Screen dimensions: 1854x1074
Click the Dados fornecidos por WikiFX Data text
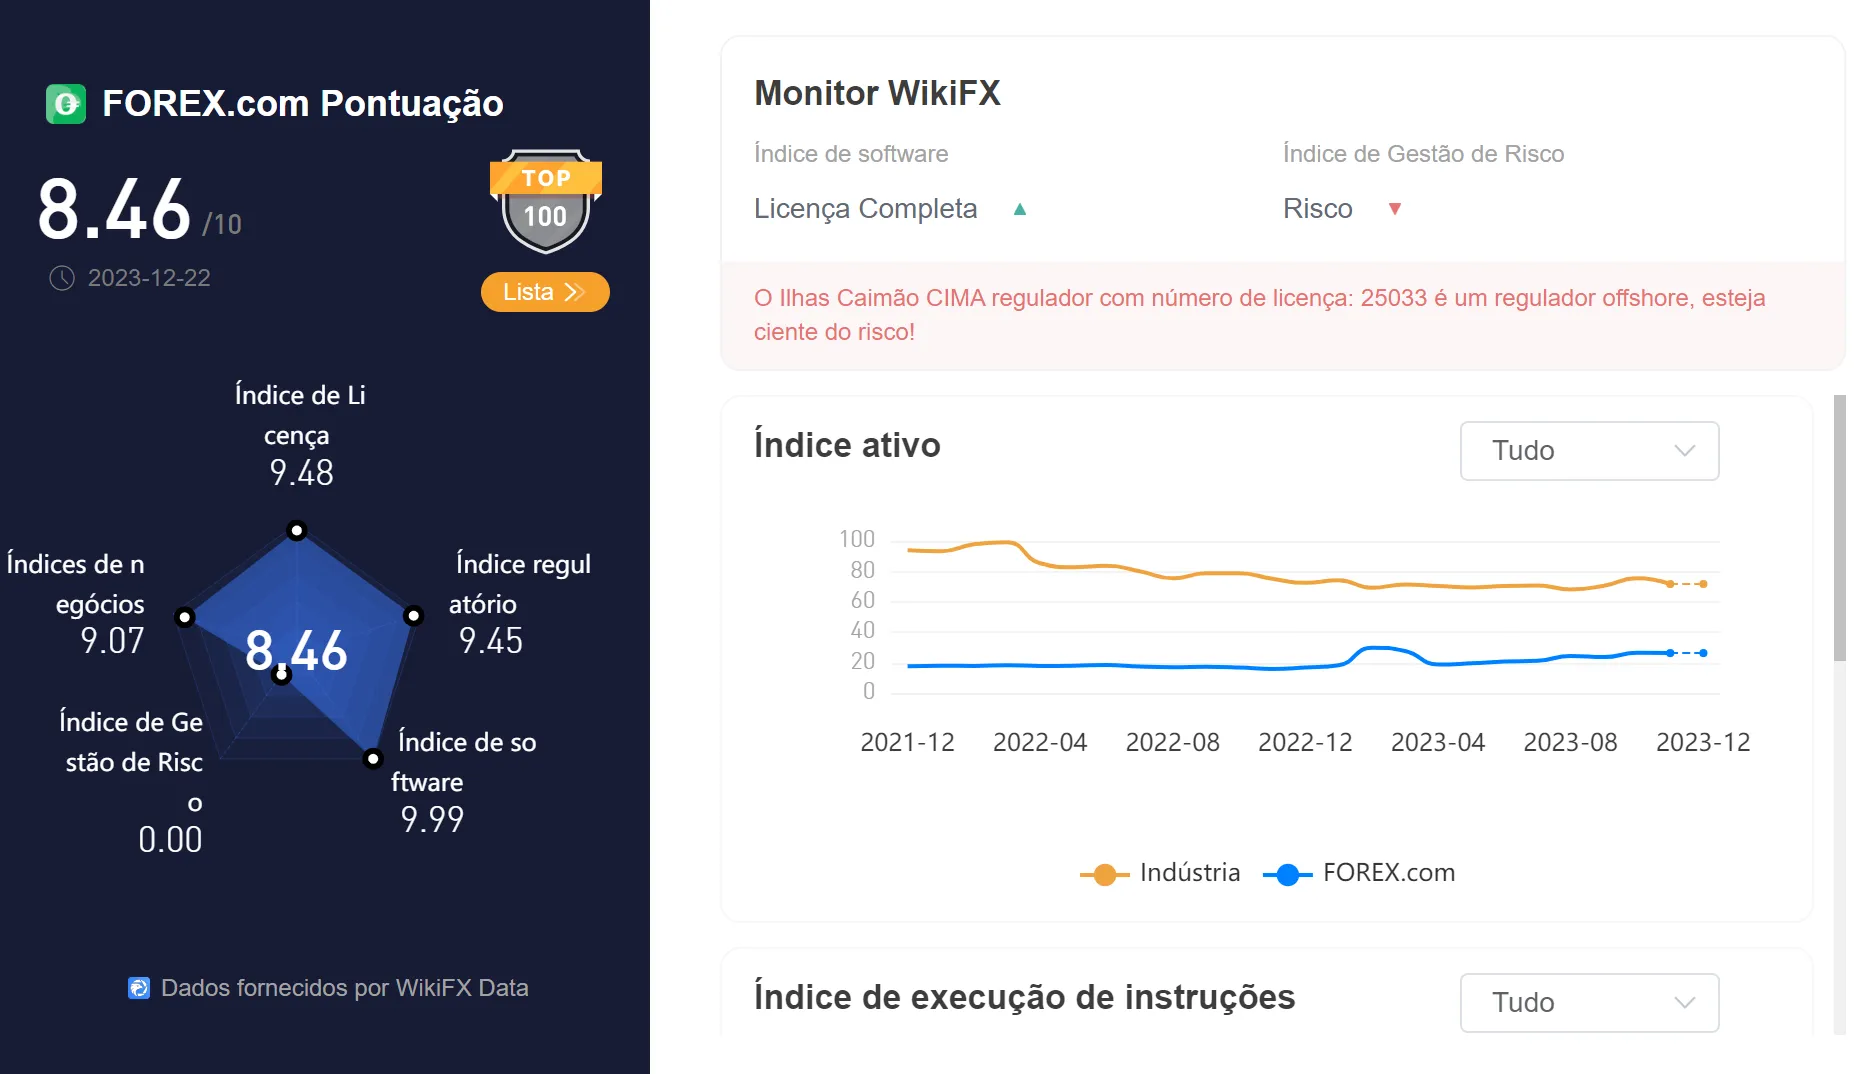[x=345, y=988]
